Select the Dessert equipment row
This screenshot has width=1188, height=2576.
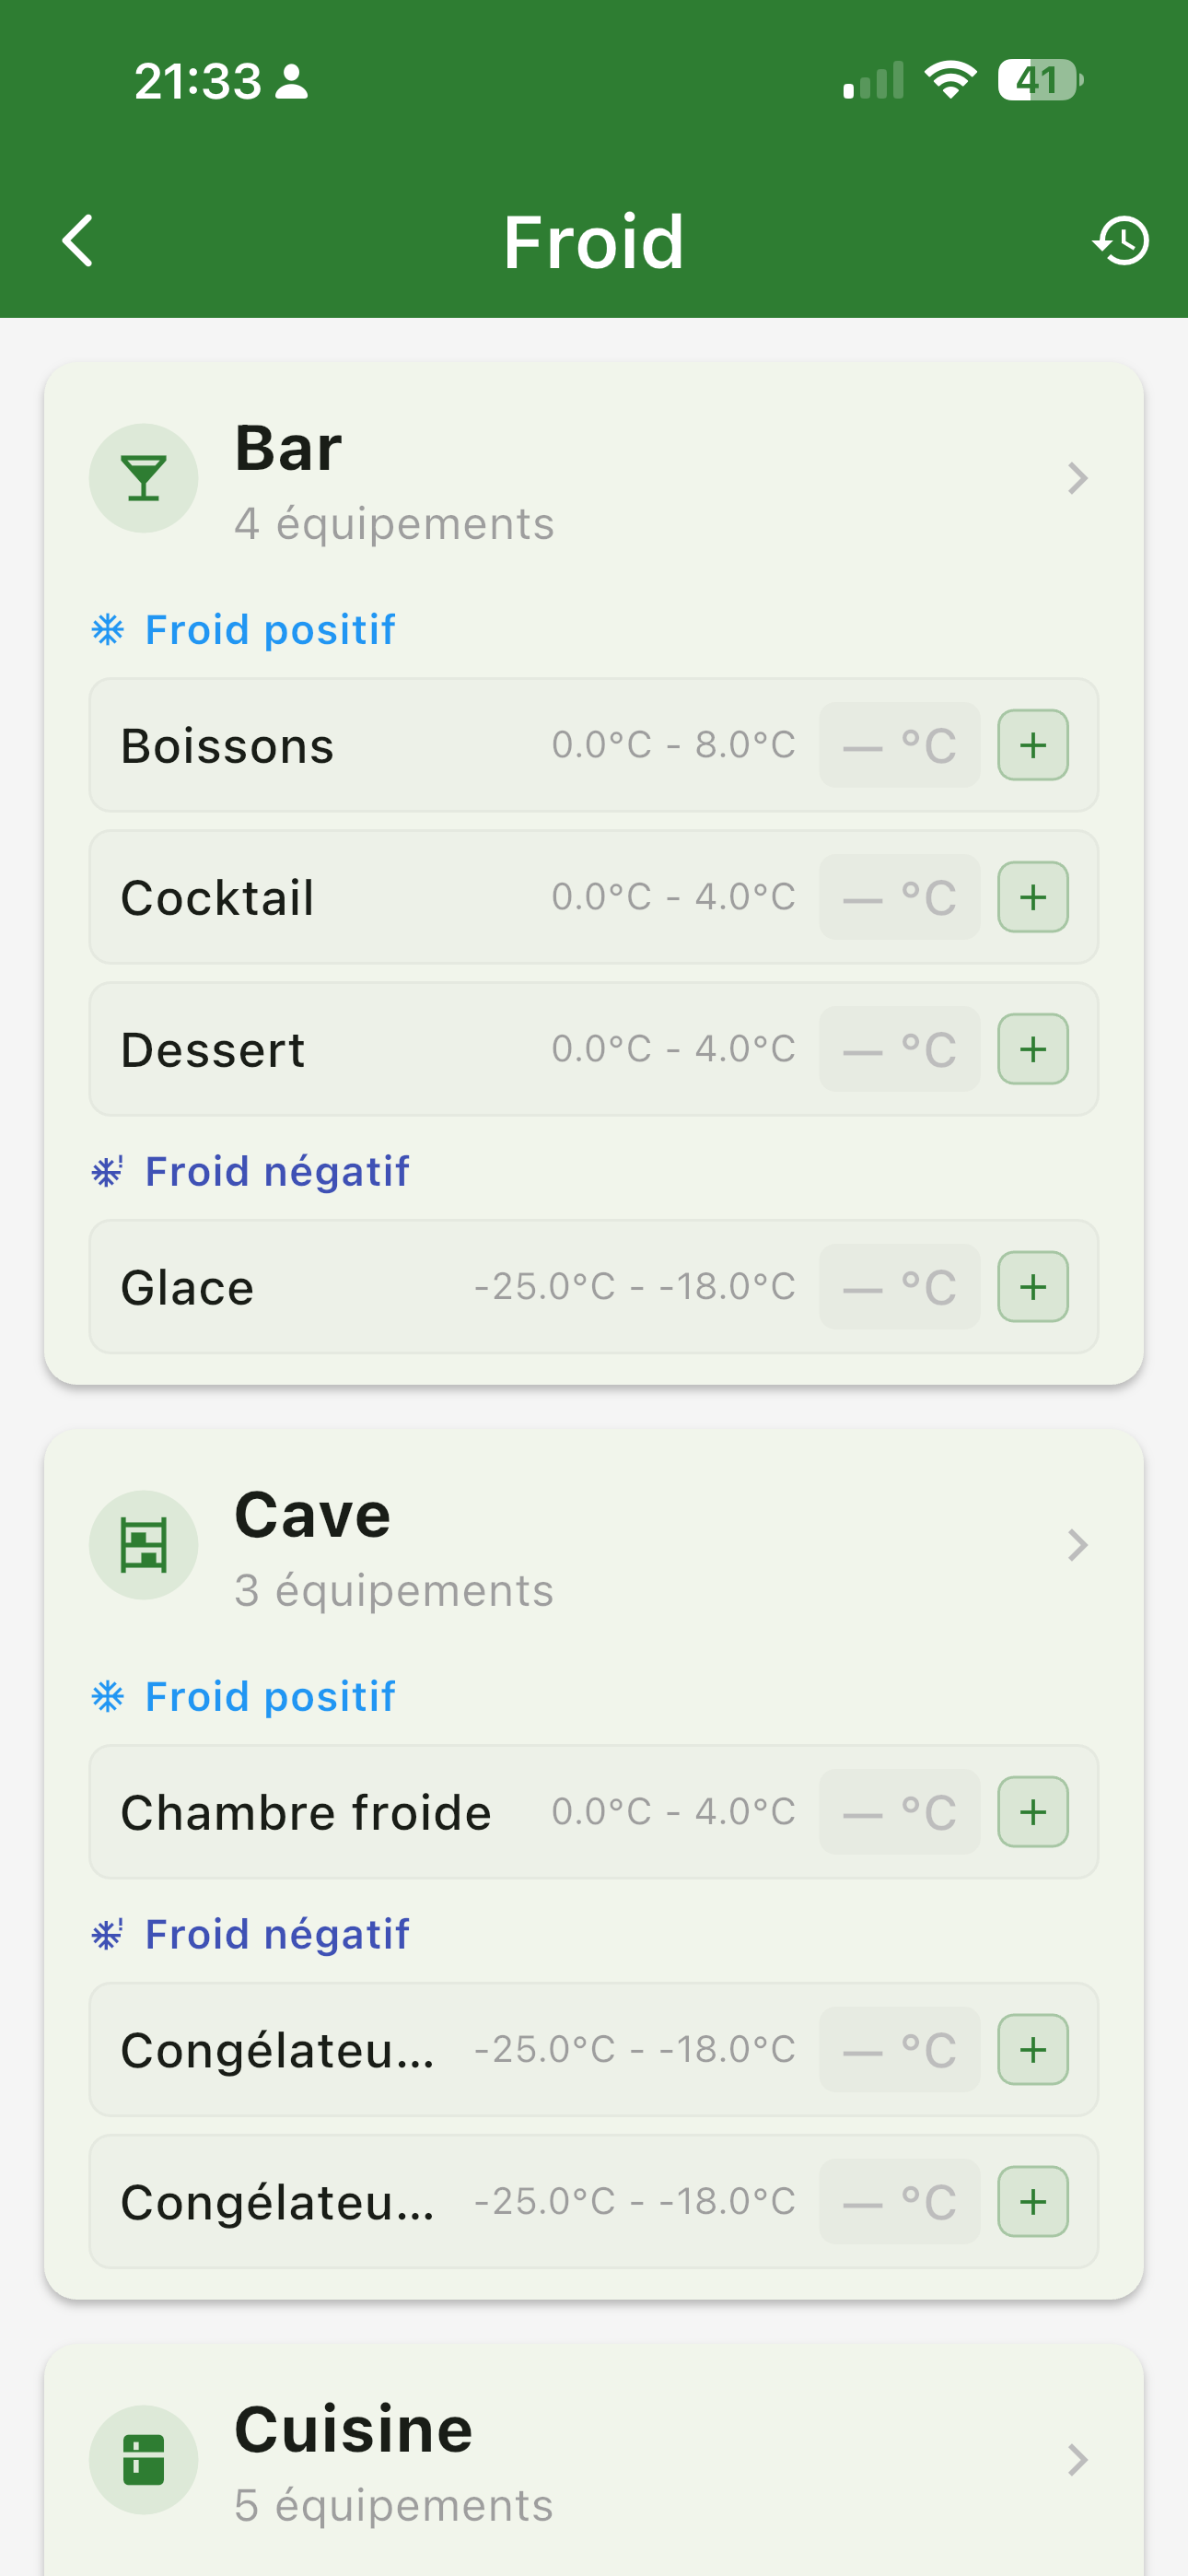coord(594,1049)
